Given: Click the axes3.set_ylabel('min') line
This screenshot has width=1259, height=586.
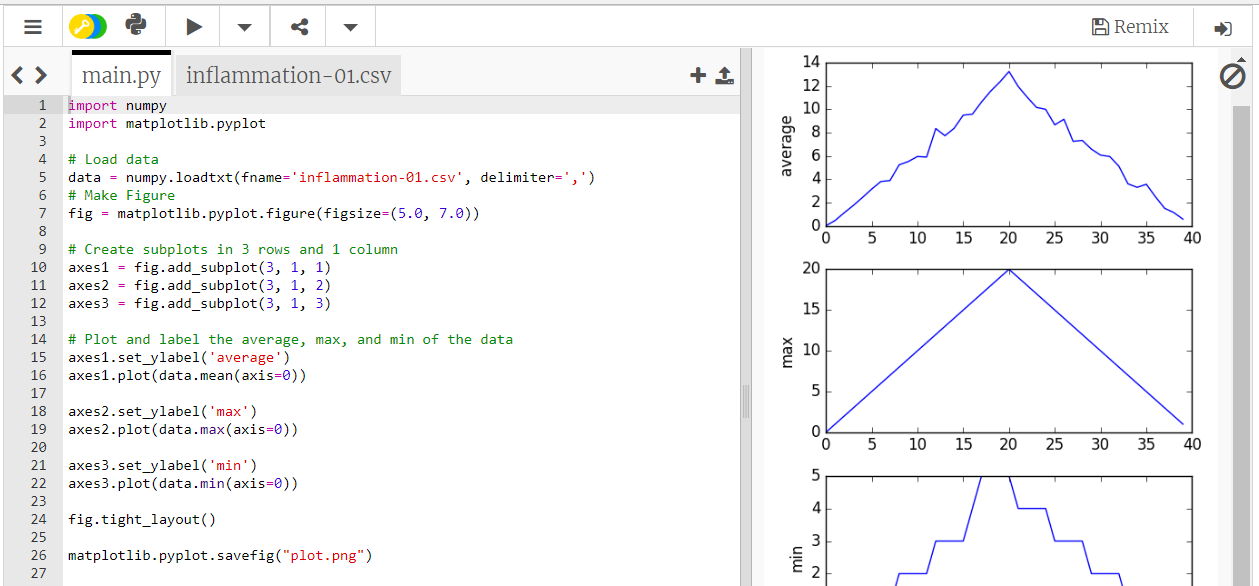Looking at the screenshot, I should point(162,465).
